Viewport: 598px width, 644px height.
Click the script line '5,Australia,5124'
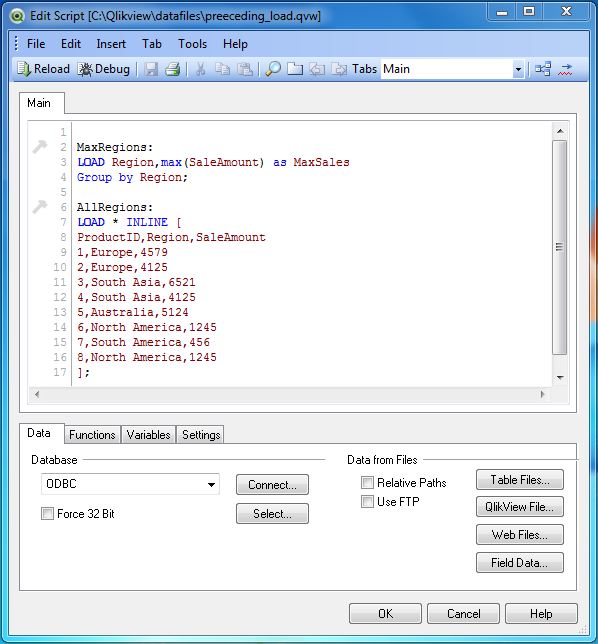pyautogui.click(x=133, y=312)
